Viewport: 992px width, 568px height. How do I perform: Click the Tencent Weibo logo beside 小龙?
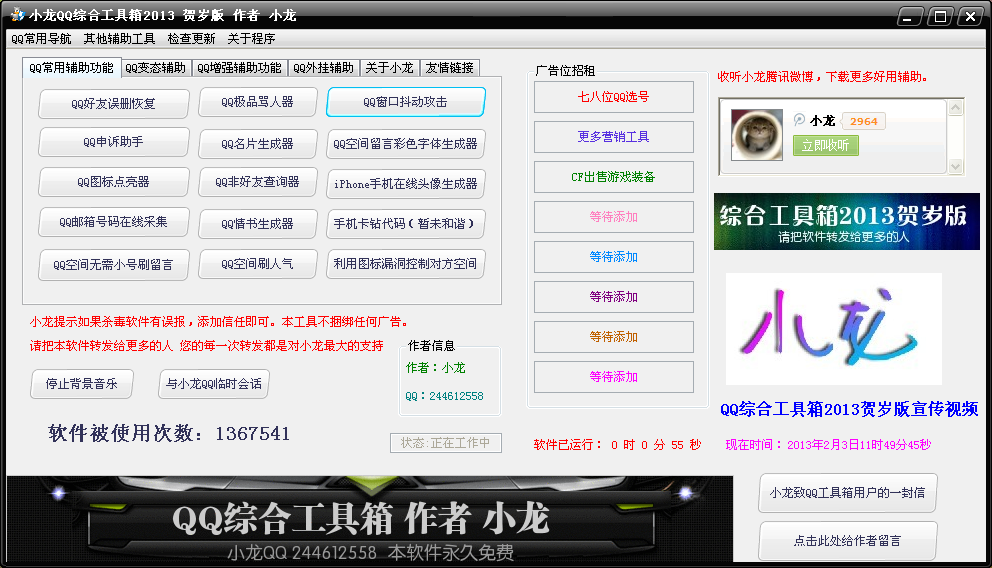coord(799,120)
